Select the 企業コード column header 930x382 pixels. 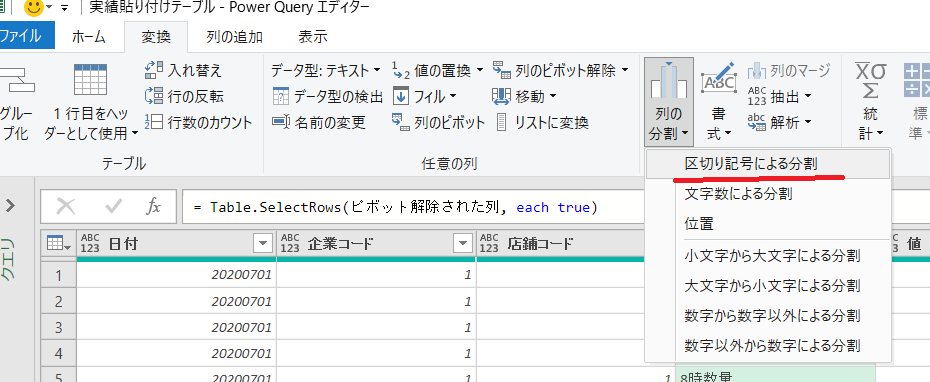(x=377, y=243)
